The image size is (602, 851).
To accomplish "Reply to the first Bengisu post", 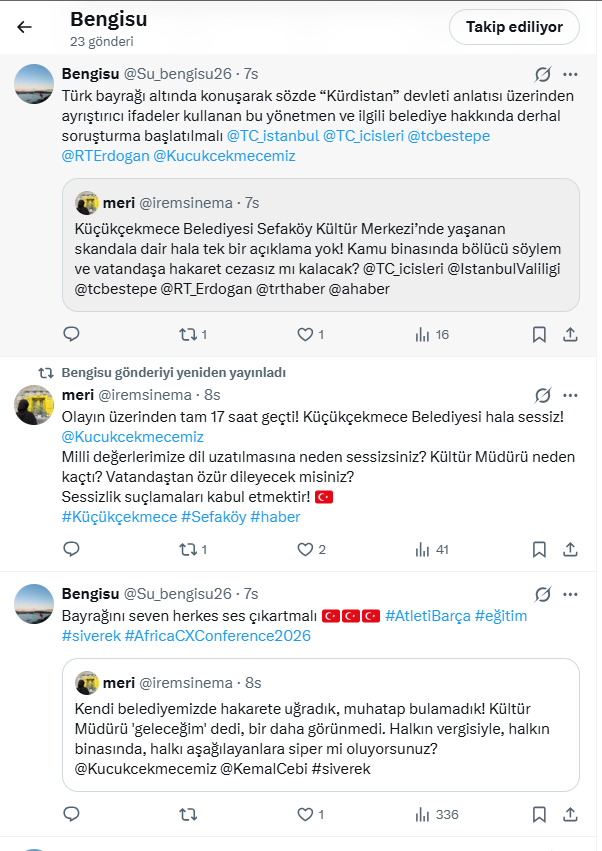I will (x=71, y=334).
